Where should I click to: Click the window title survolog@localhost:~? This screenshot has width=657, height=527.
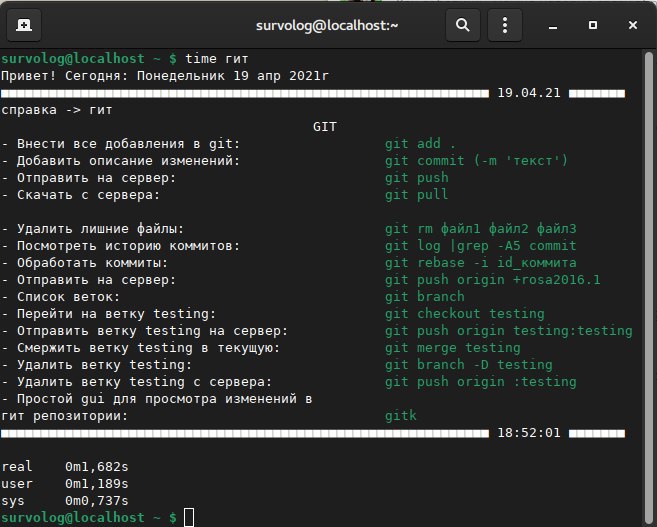click(x=327, y=26)
